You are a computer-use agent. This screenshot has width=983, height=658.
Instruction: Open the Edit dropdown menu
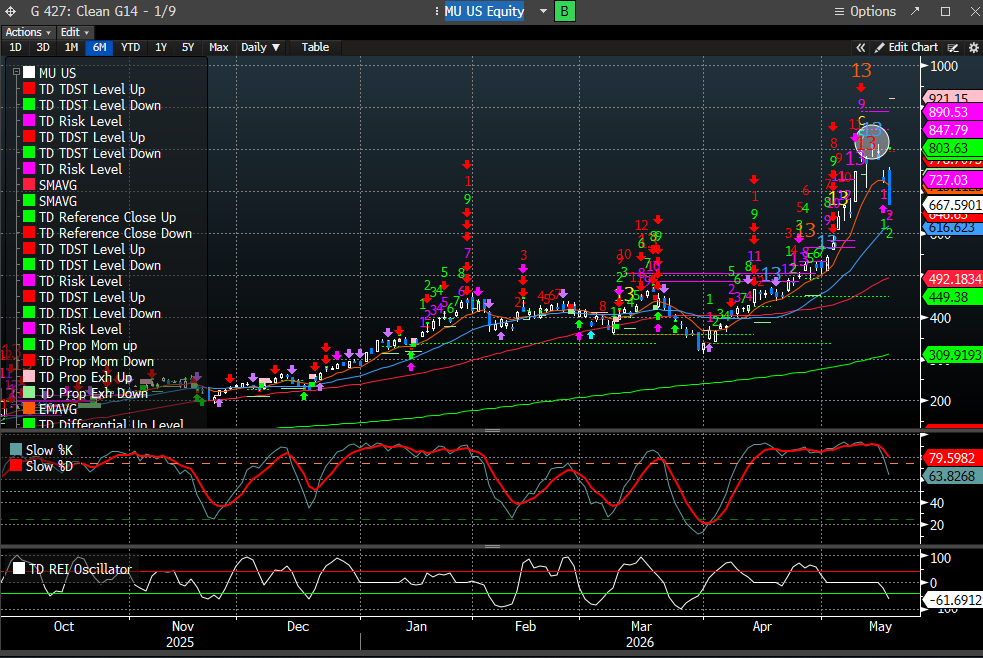click(75, 32)
